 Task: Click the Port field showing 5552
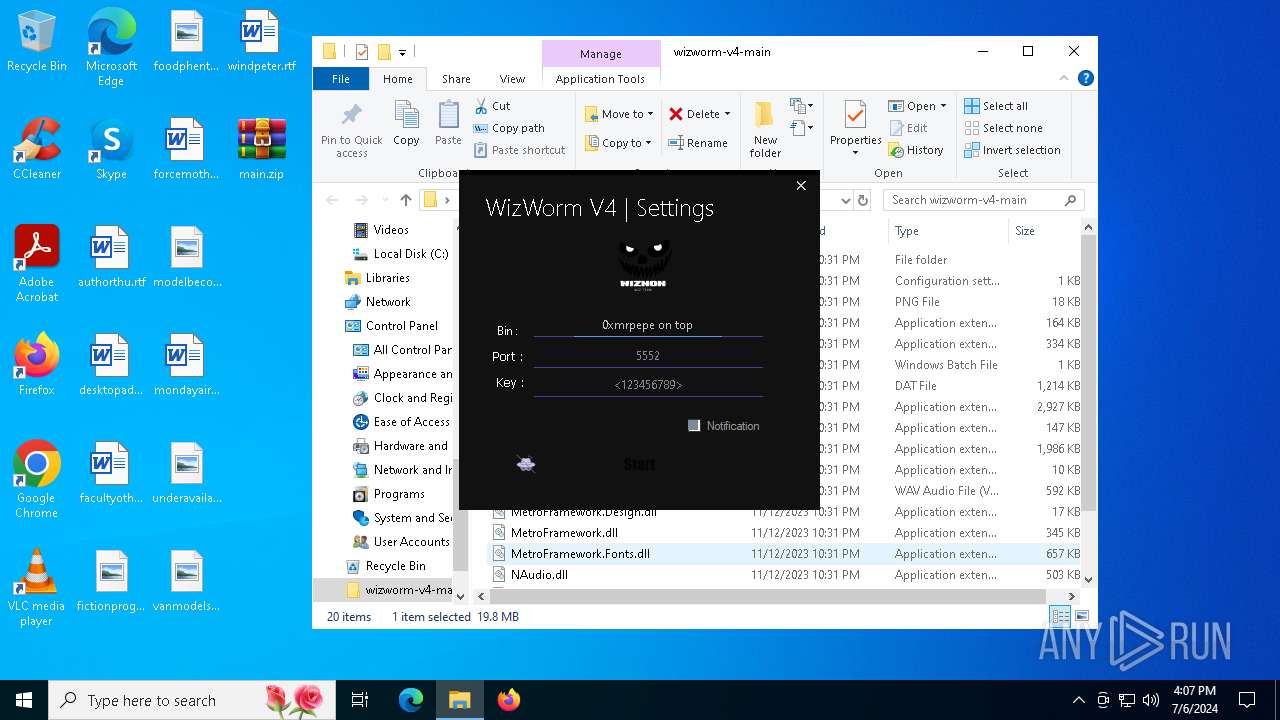click(648, 356)
